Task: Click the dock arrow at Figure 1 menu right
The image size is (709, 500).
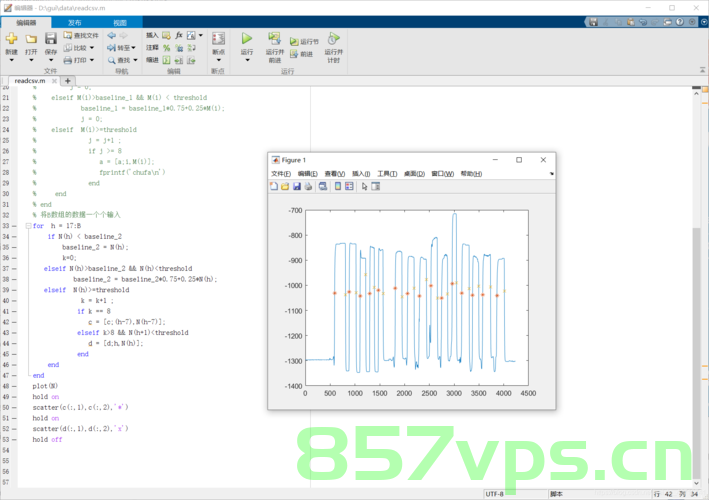Action: tap(552, 174)
